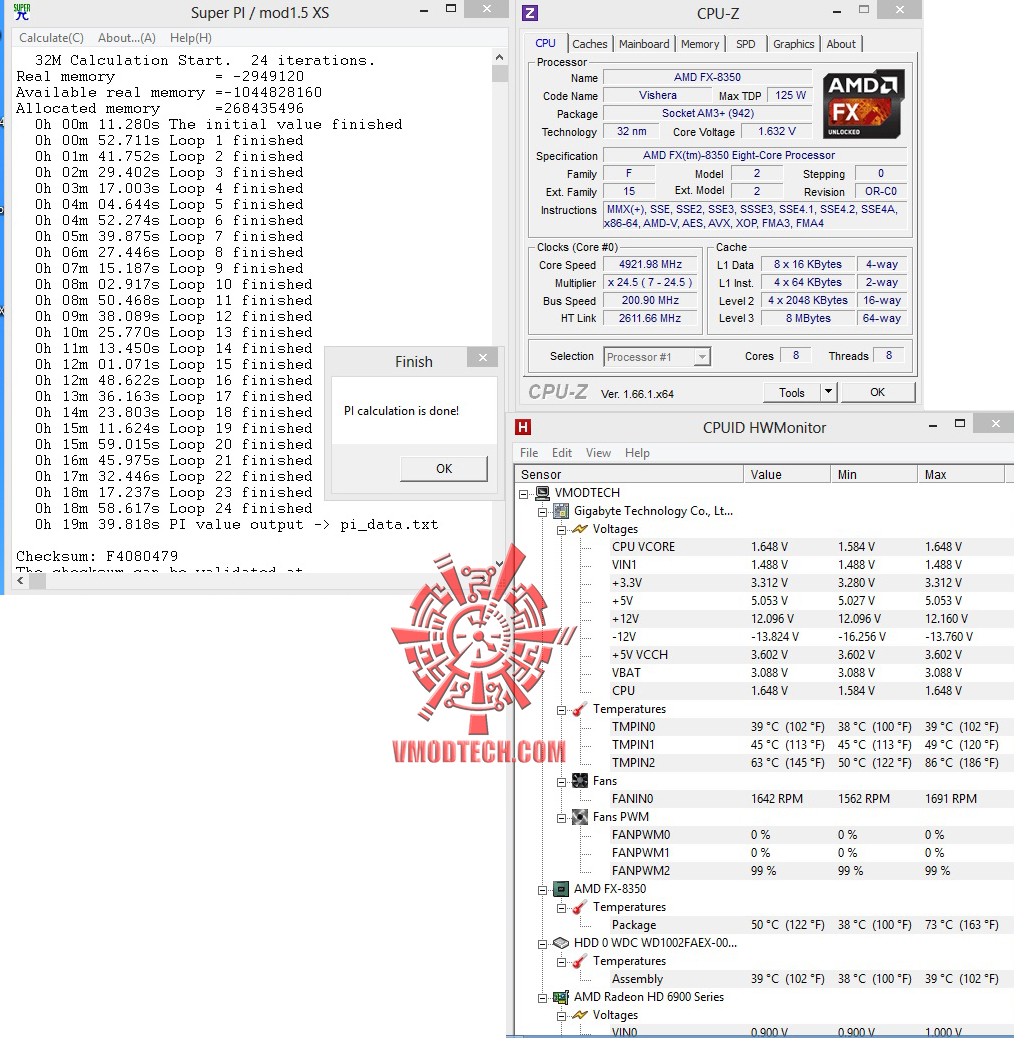
Task: Click the Min column header in HWMonitor
Action: 874,474
